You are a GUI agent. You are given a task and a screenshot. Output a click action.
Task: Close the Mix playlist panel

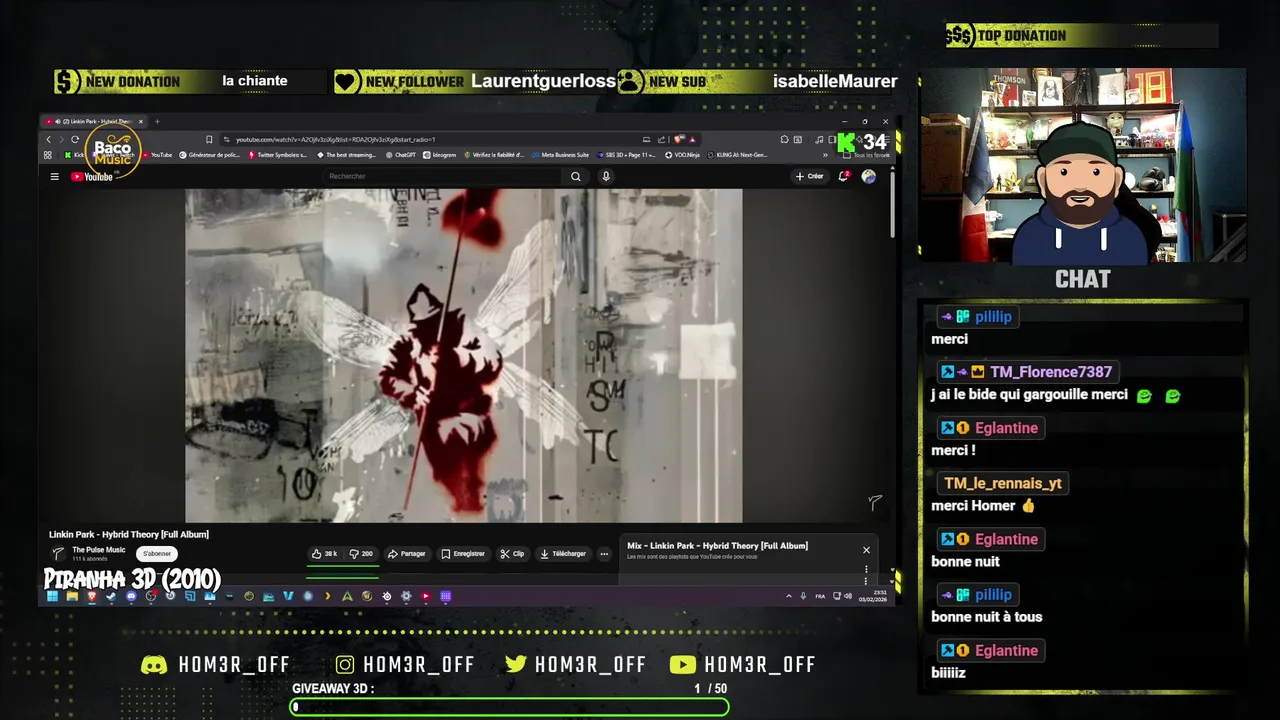[866, 549]
